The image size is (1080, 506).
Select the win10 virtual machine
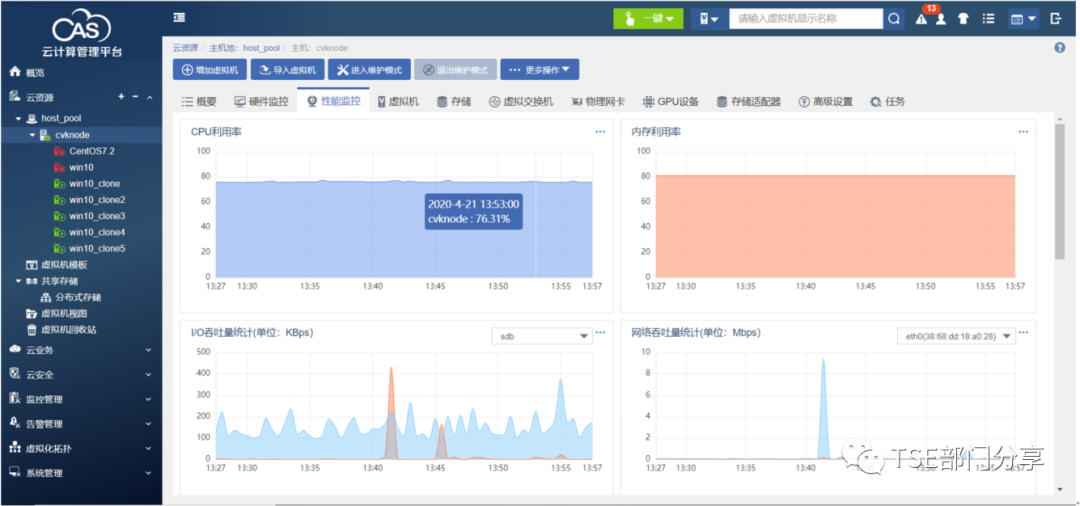point(81,167)
